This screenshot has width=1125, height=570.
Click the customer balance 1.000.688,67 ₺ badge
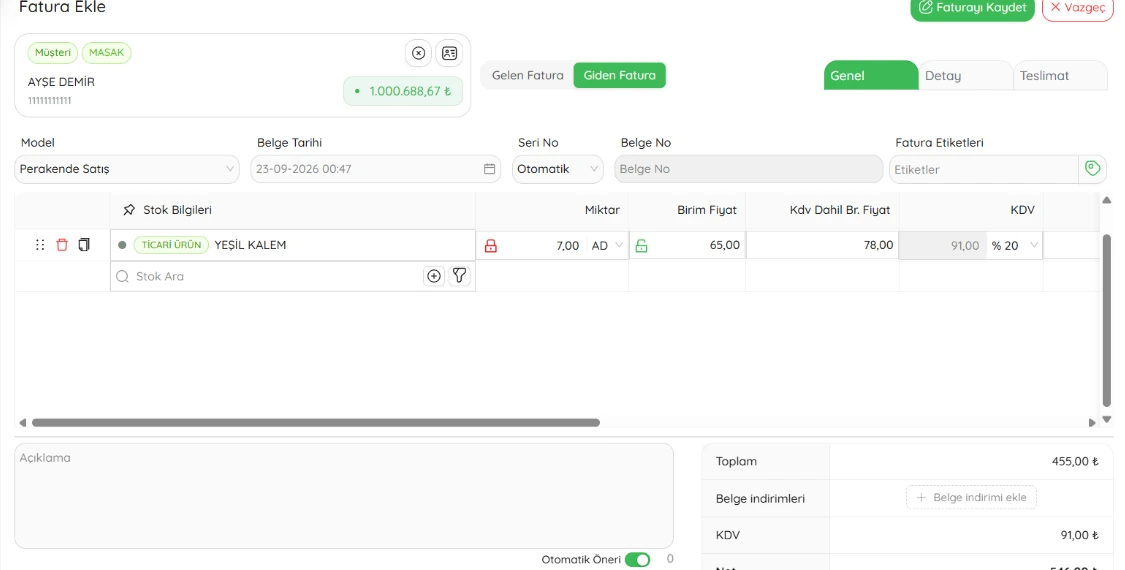tap(403, 91)
